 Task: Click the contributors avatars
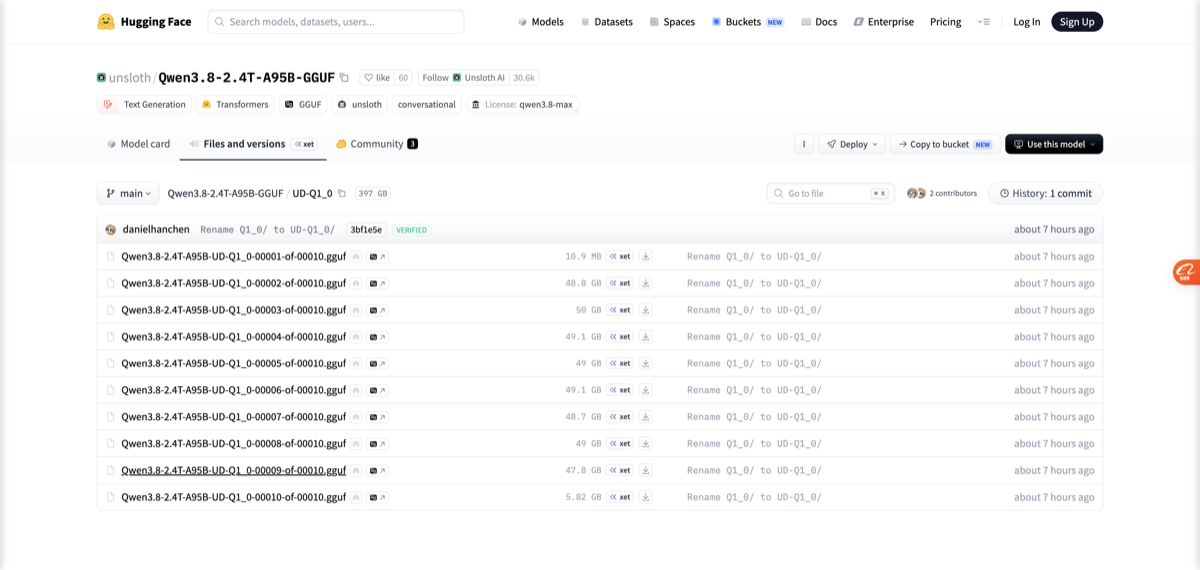[916, 193]
